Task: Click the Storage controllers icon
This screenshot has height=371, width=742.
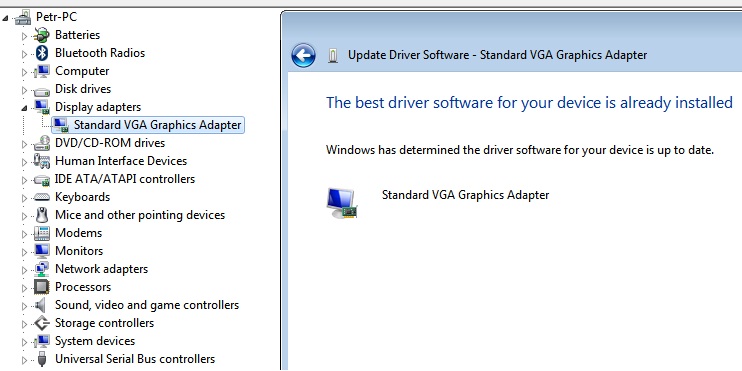Action: pos(42,323)
